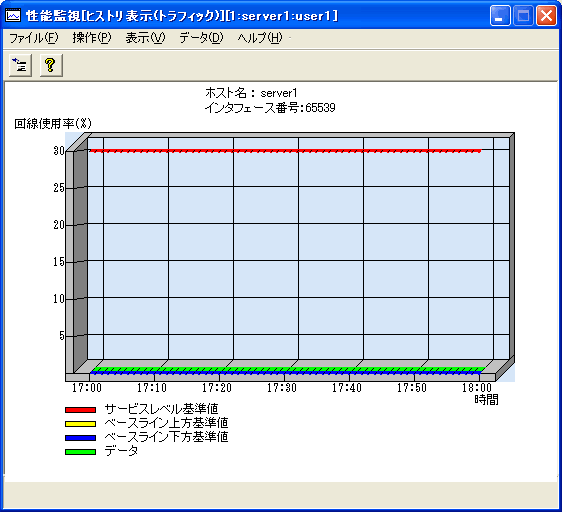562x512 pixels.
Task: Click the red サービスレベル基準値 legend swatch
Action: tap(81, 409)
